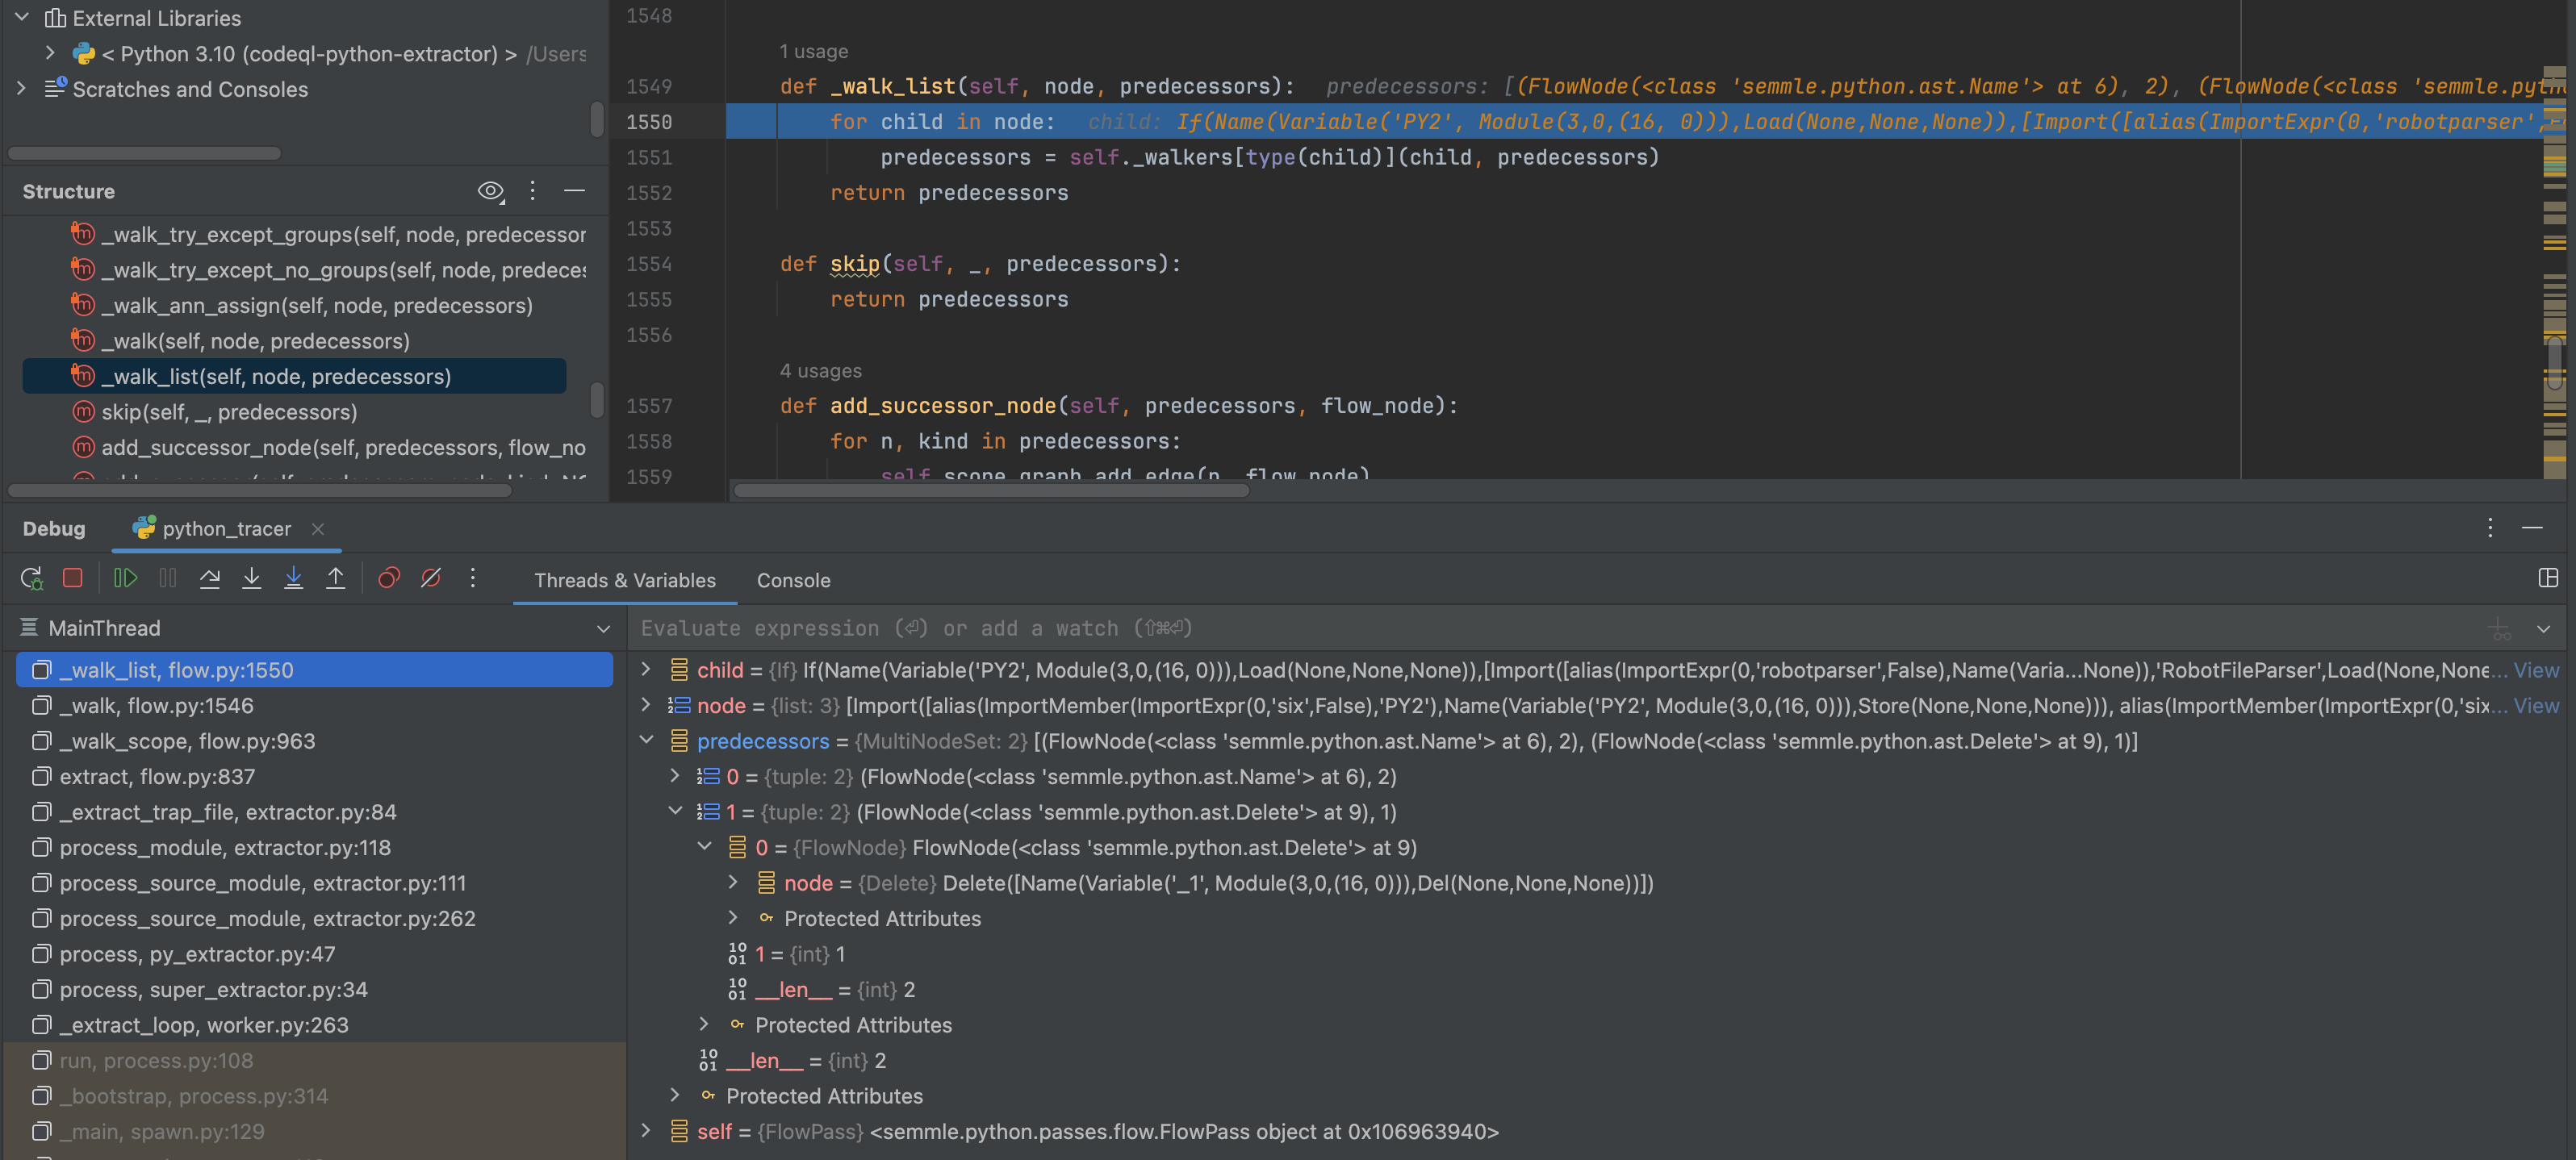
Task: Open View link for node value
Action: coord(2536,705)
